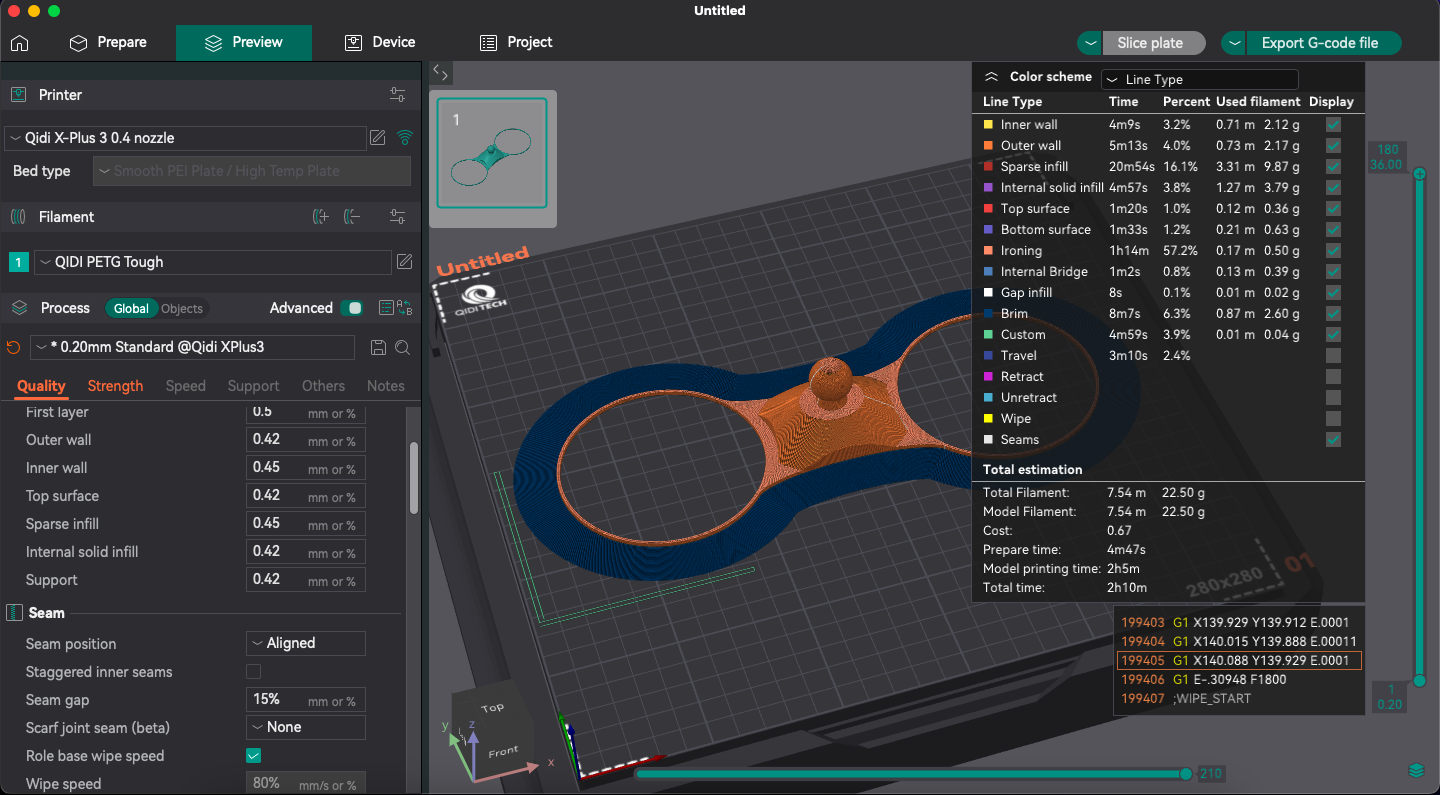Image resolution: width=1440 pixels, height=795 pixels.
Task: Switch to the Device tab
Action: pyautogui.click(x=380, y=43)
